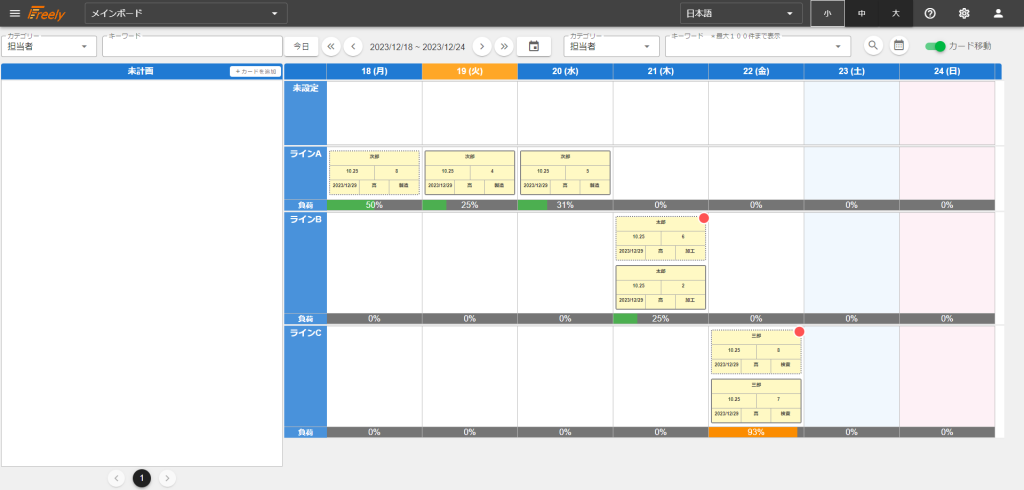Click the search magnifier icon
Screen dimensions: 1024x490
tap(873, 46)
